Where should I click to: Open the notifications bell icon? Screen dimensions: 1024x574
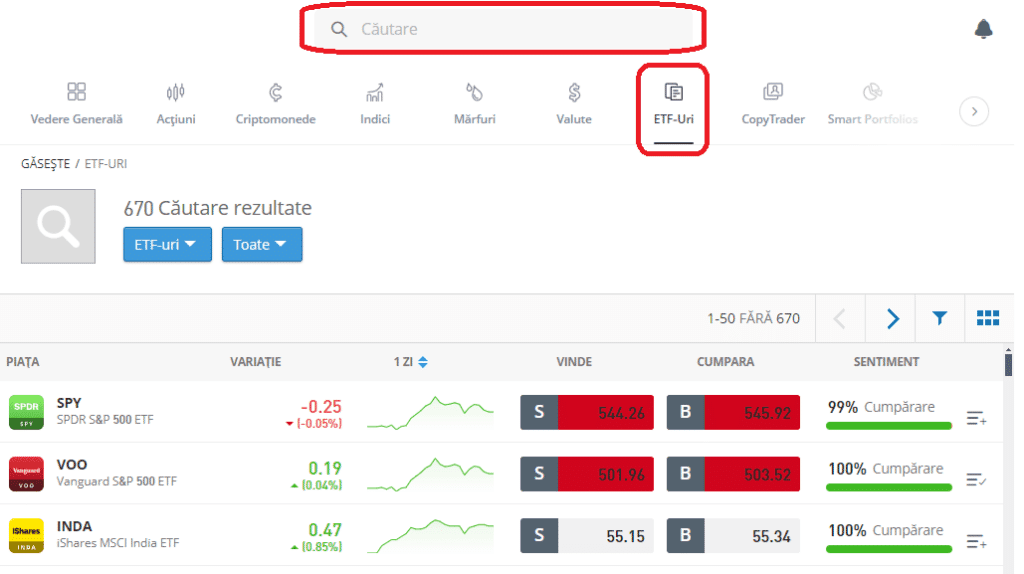click(983, 29)
